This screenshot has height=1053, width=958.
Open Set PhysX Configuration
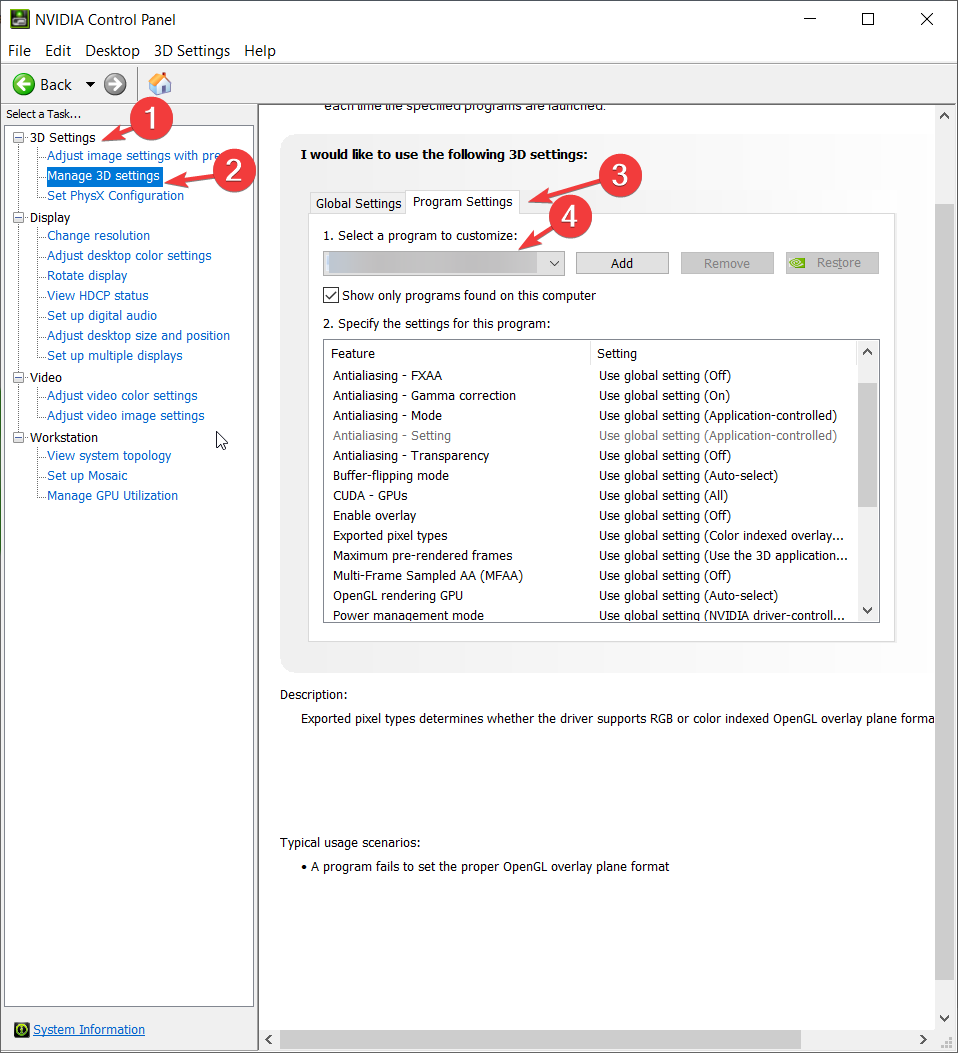click(x=115, y=195)
